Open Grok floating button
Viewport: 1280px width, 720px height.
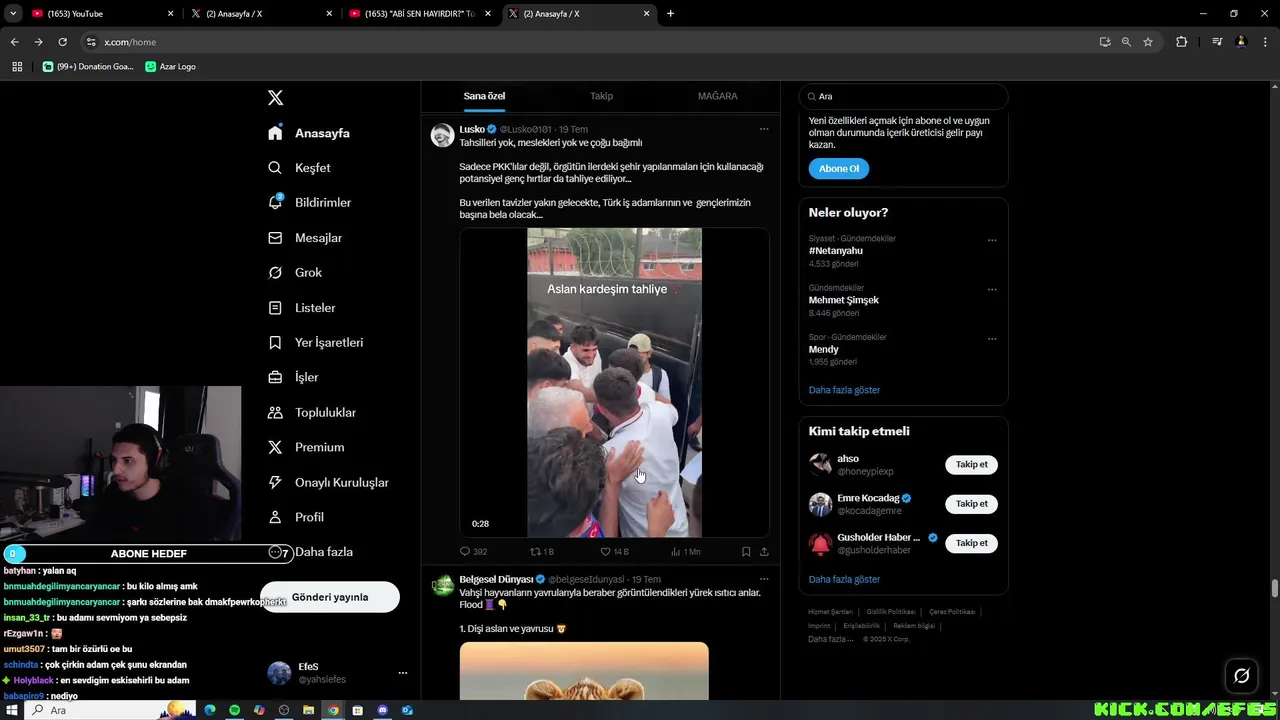tap(1241, 676)
